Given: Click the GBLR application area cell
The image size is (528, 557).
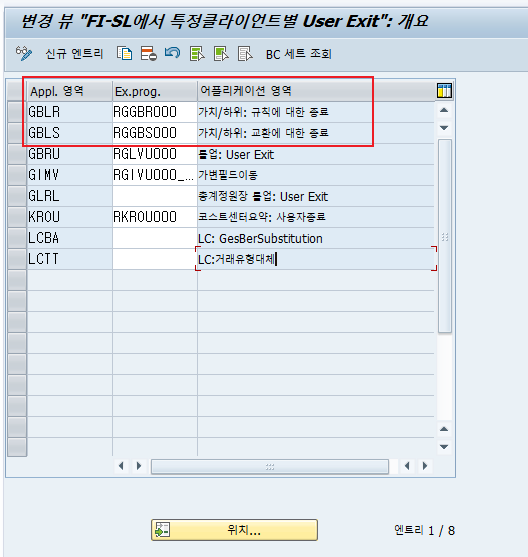Looking at the screenshot, I should [x=70, y=112].
